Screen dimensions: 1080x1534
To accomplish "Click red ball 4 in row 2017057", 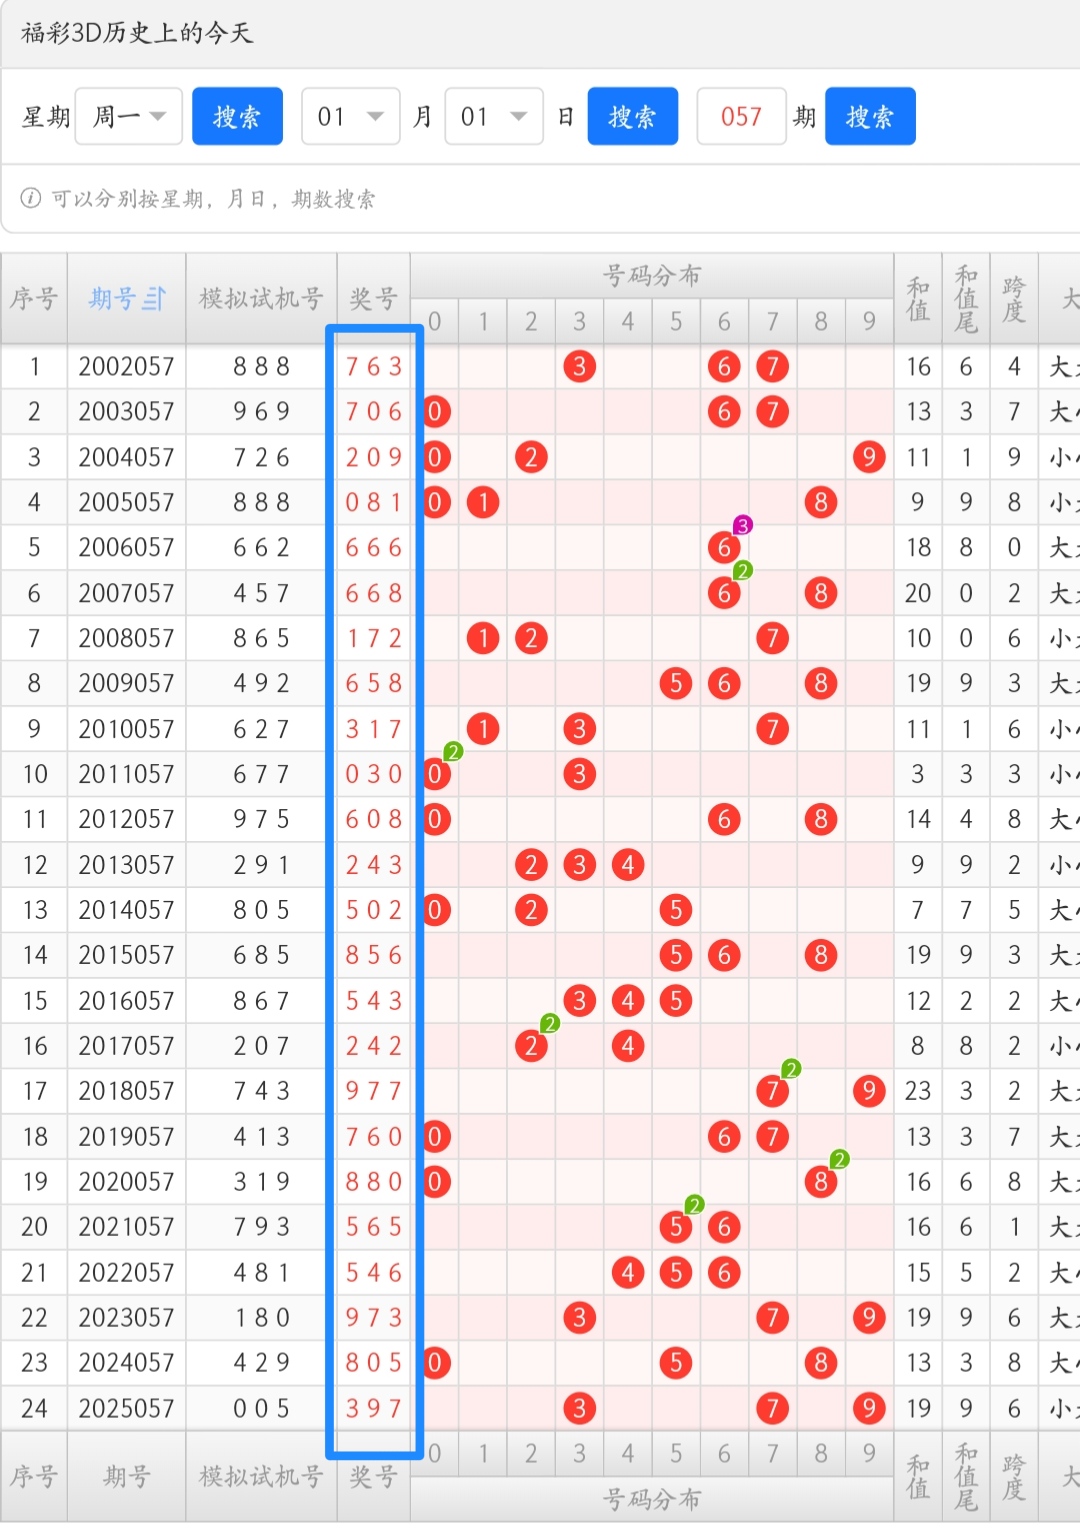I will point(627,1046).
